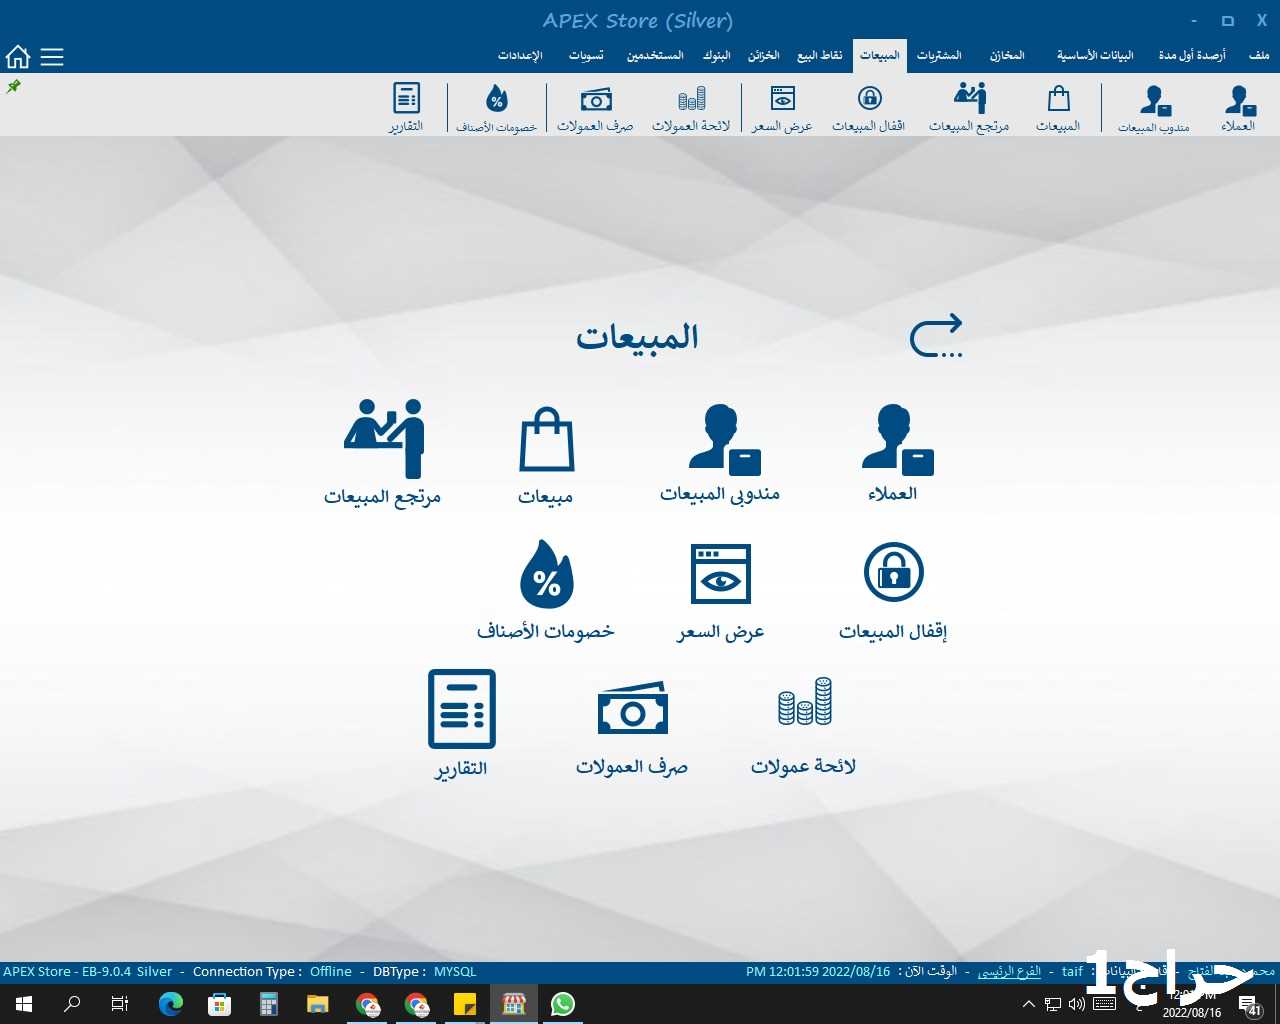Click the back arrow beside المبيعات heading
Viewport: 1280px width, 1024px height.
(936, 336)
